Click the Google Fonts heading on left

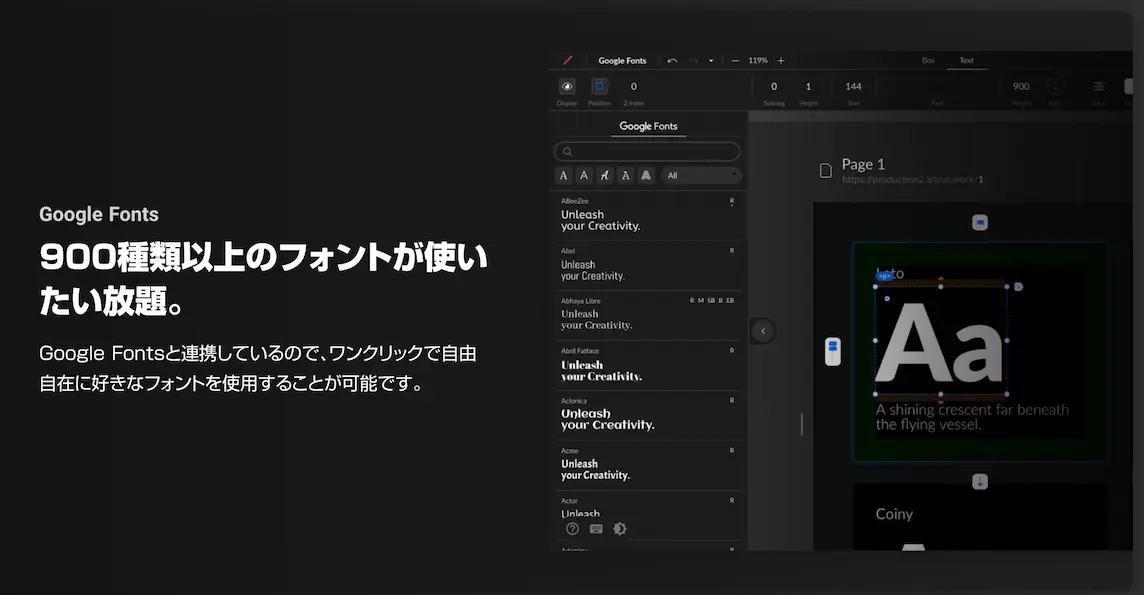coord(99,214)
